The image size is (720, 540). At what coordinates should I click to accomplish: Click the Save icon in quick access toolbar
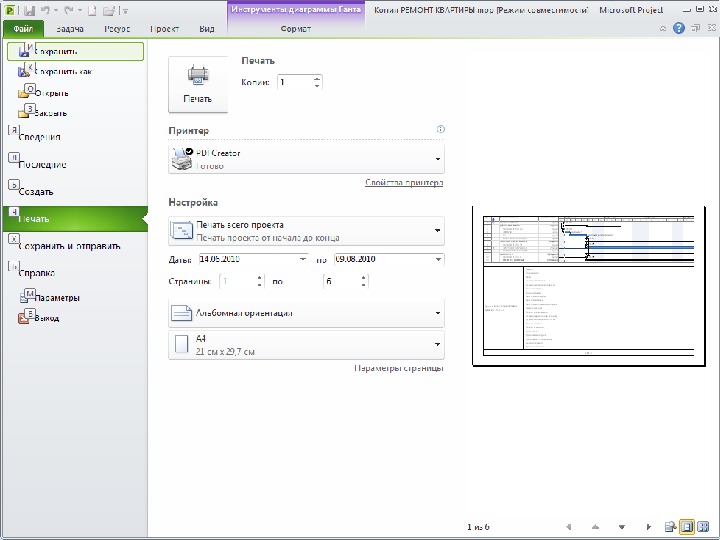click(29, 10)
